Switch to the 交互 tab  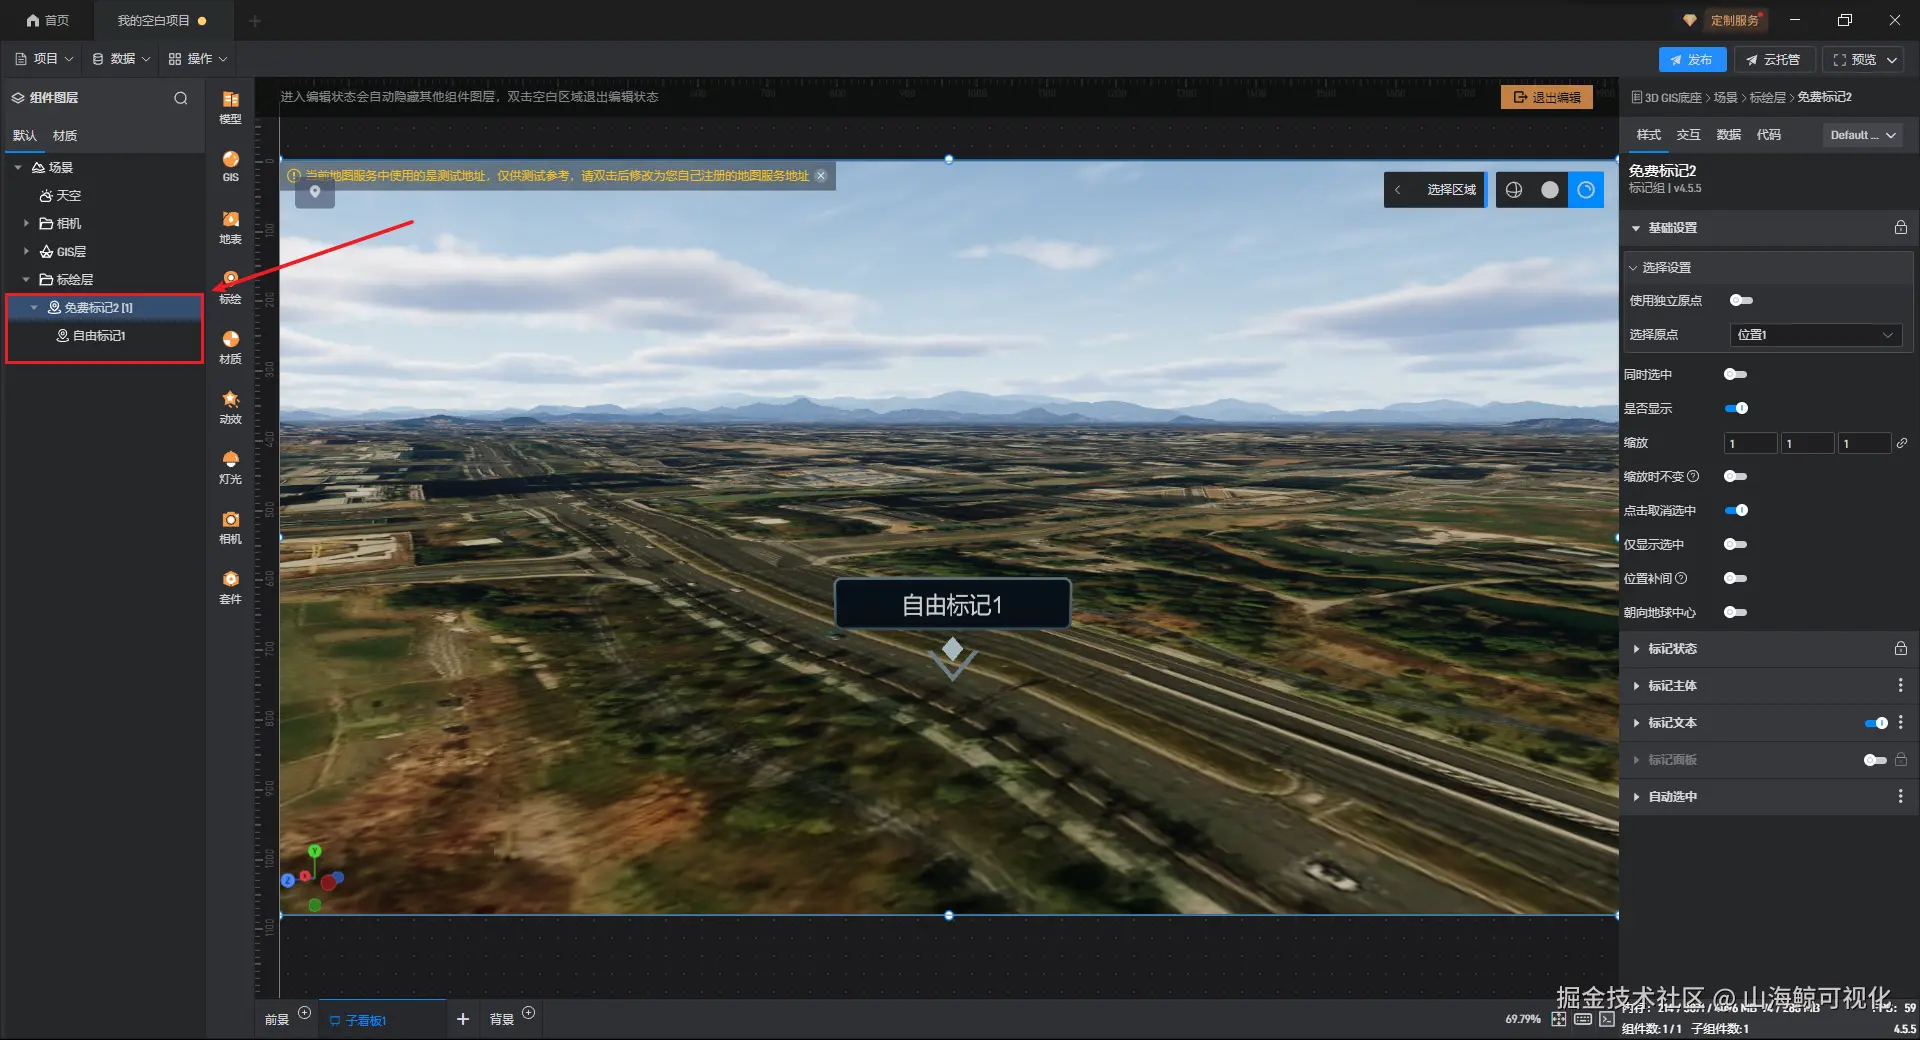click(x=1689, y=135)
